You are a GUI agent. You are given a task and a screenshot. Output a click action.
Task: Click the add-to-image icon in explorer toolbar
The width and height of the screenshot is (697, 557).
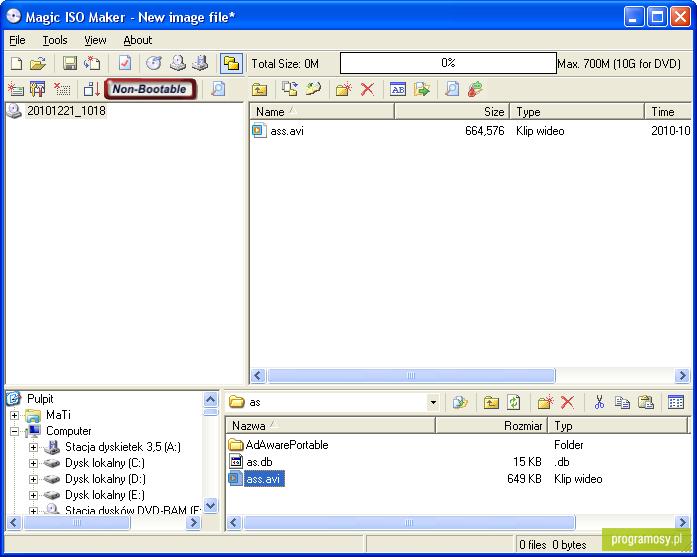460,403
